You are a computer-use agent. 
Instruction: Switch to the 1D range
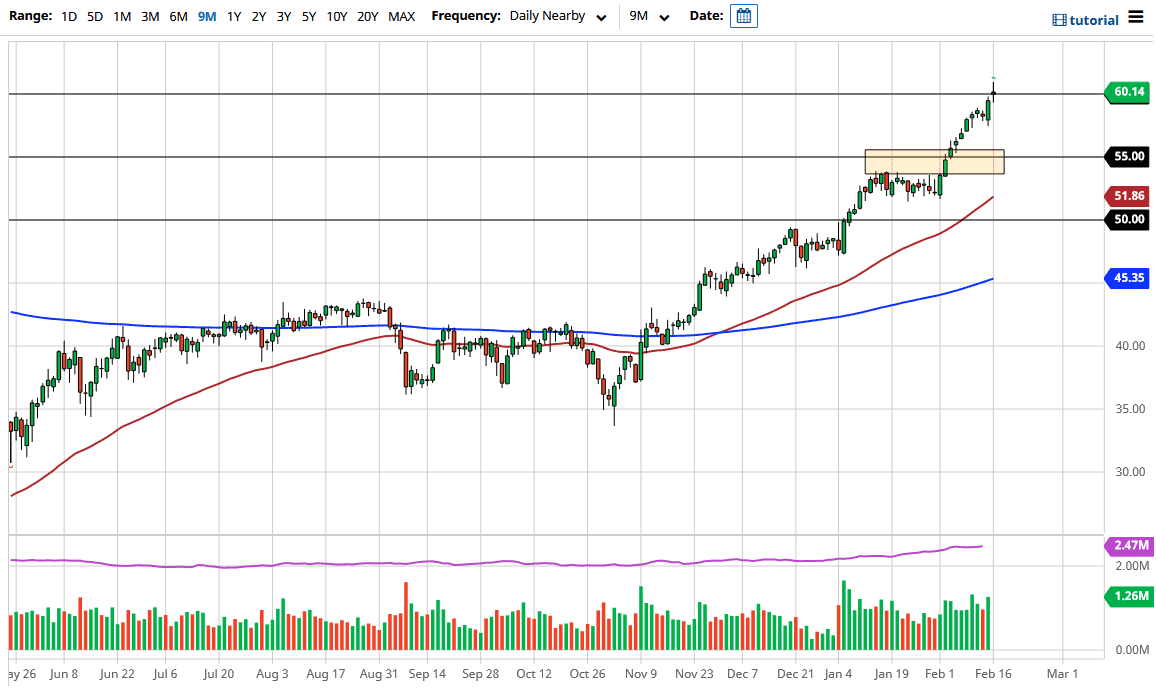[68, 16]
